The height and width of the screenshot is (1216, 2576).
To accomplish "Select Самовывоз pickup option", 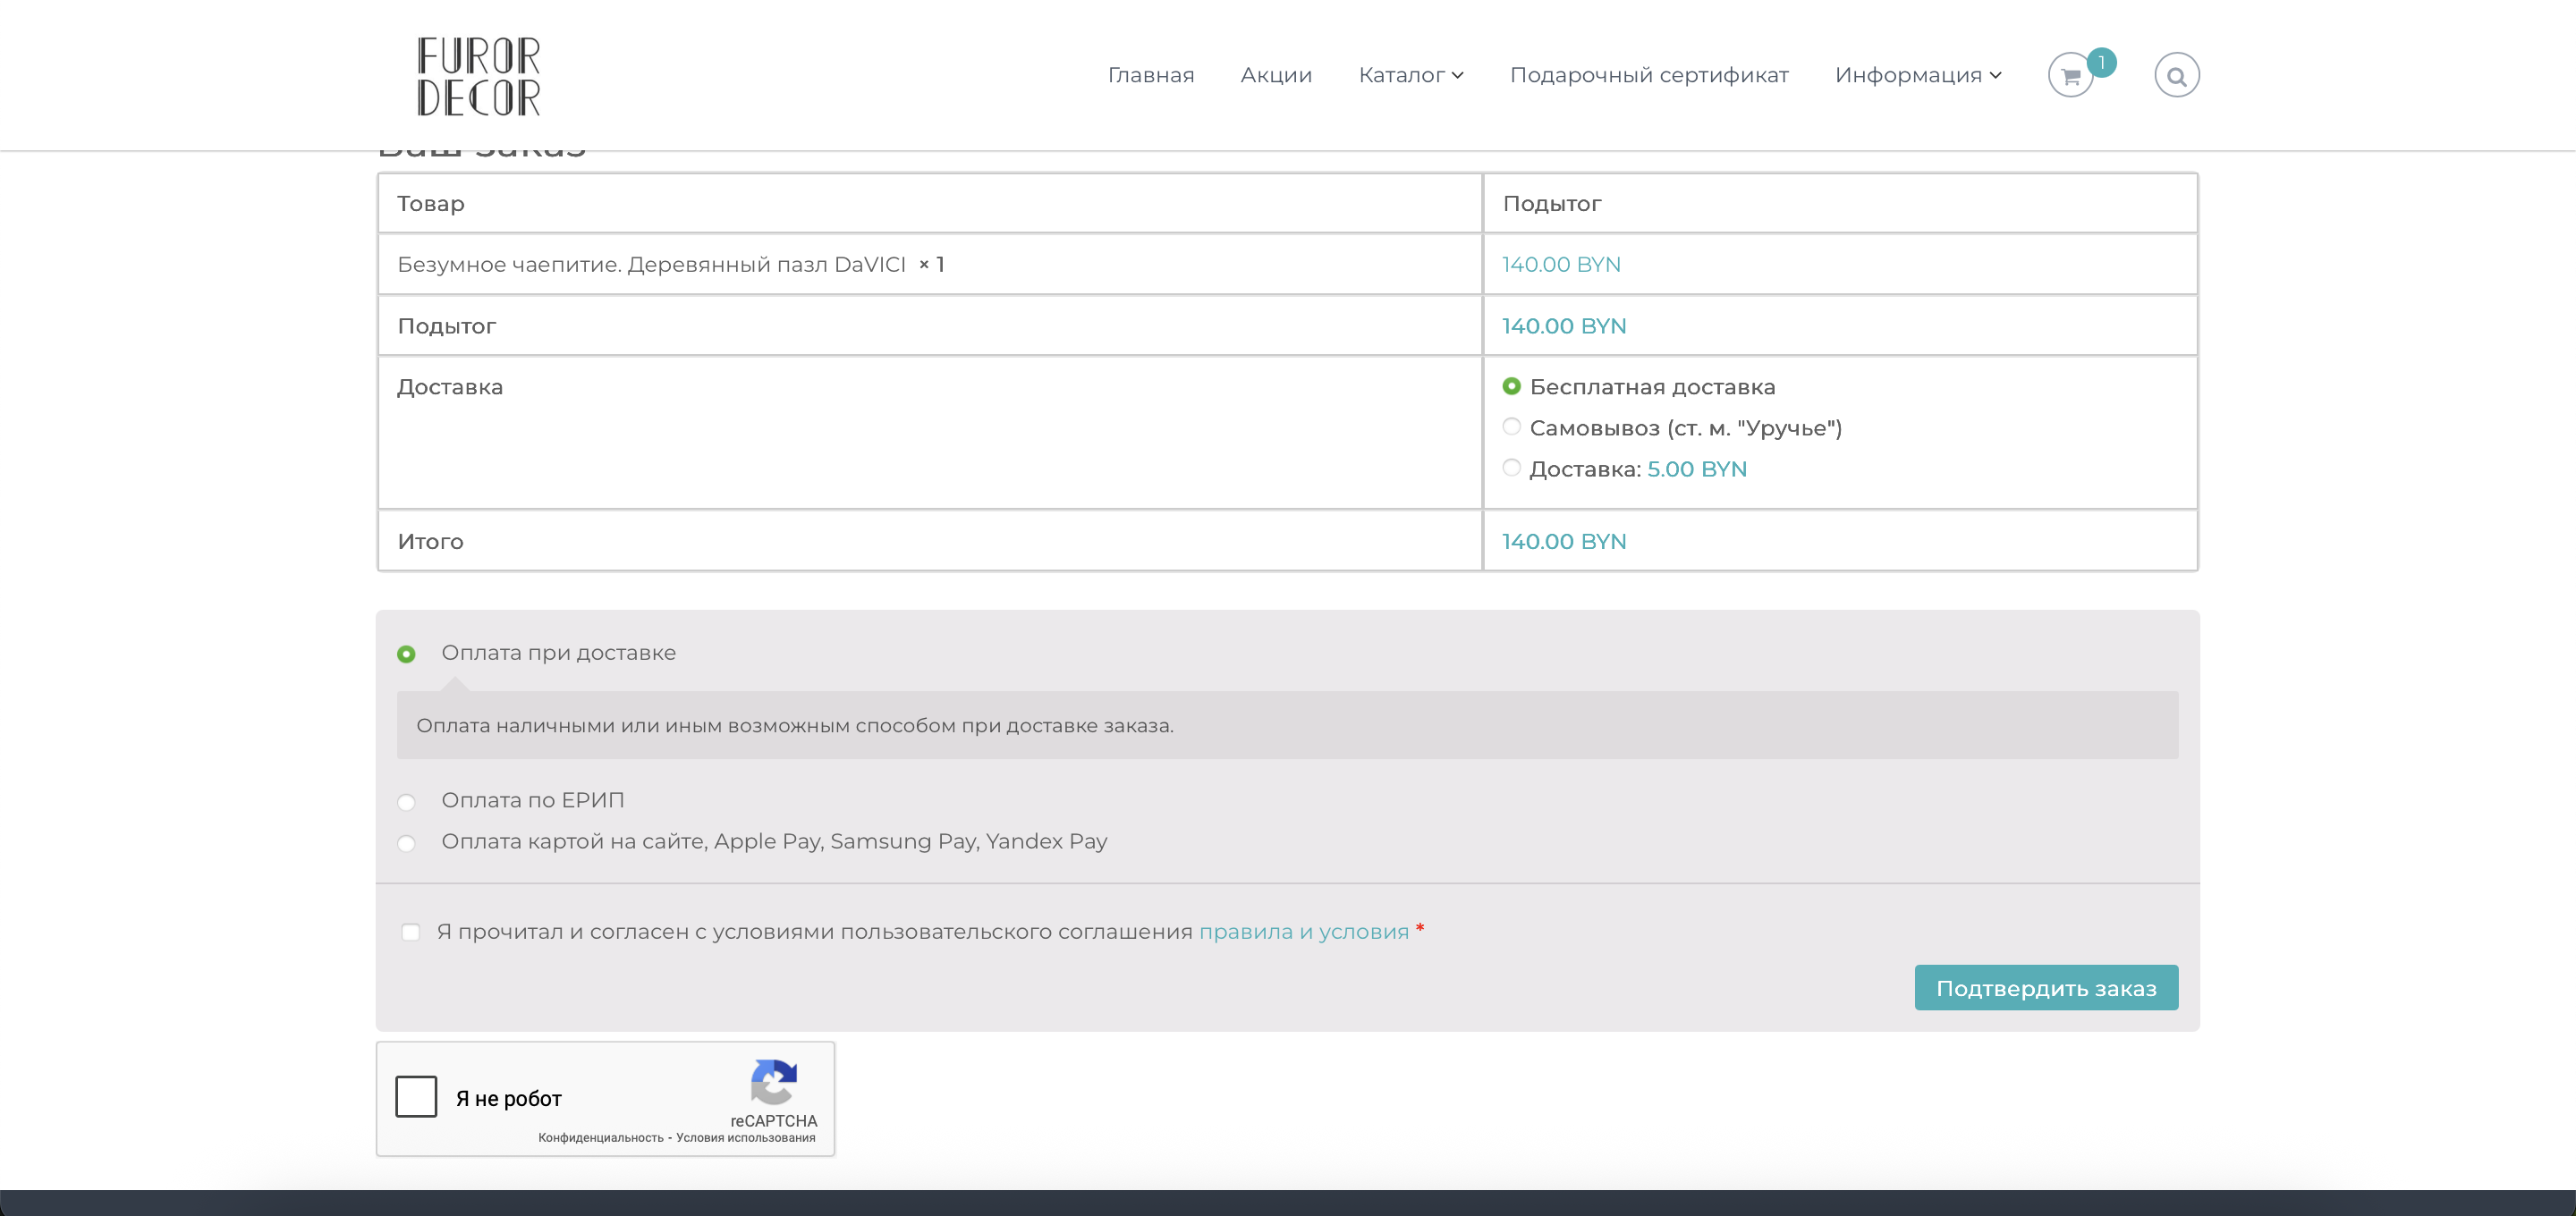I will (x=1511, y=427).
